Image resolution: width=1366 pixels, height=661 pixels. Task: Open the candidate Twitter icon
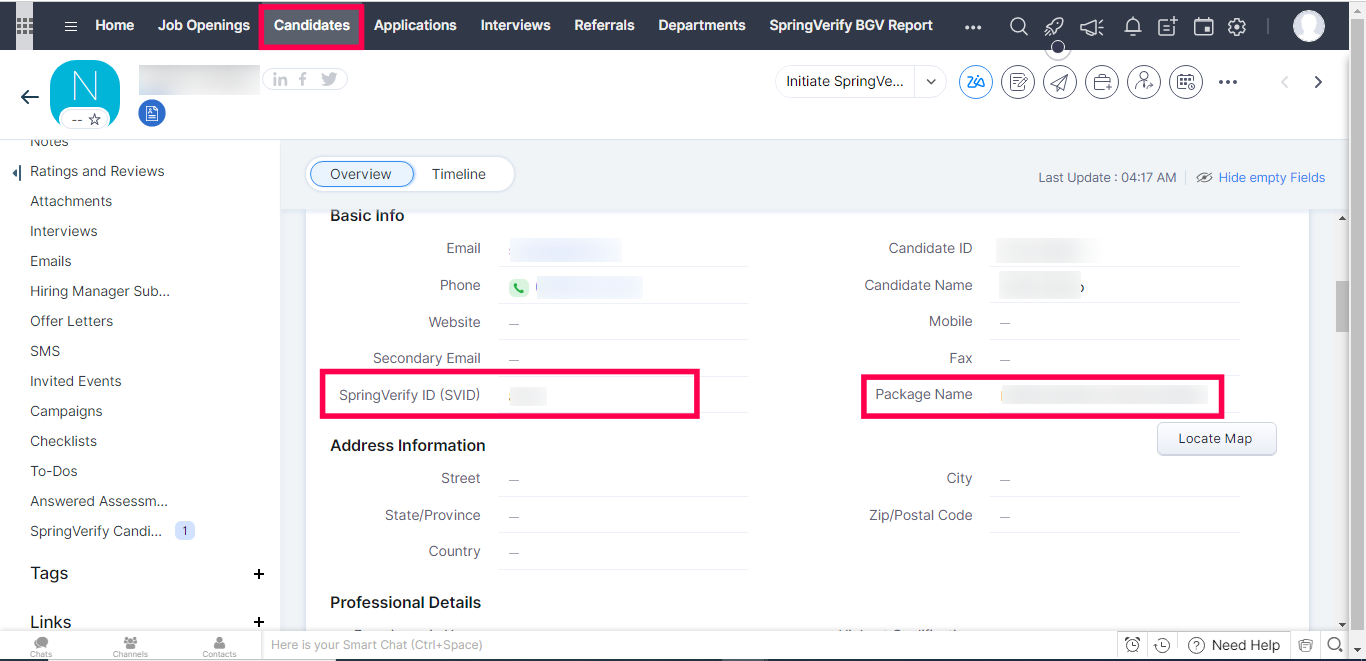click(x=329, y=79)
